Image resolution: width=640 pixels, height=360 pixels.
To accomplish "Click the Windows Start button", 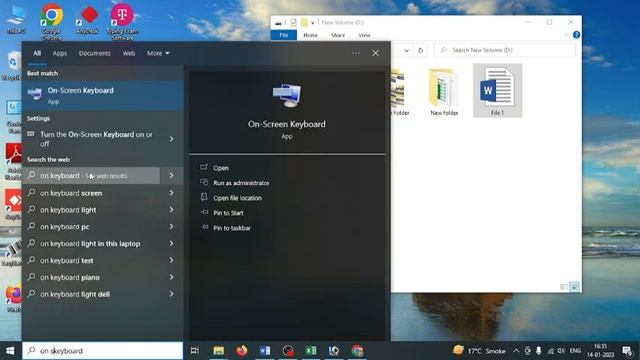I will [x=10, y=351].
